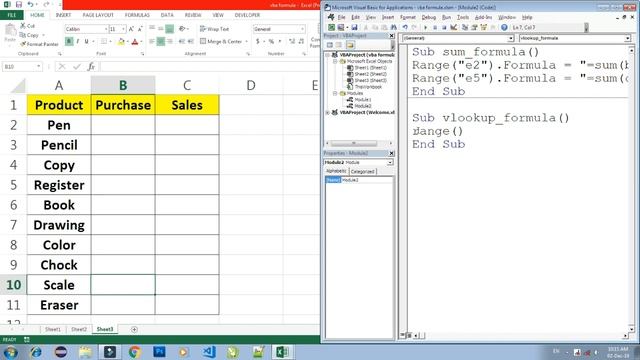This screenshot has height=360, width=640.
Task: Select the Format Painter tool
Action: [x=39, y=44]
